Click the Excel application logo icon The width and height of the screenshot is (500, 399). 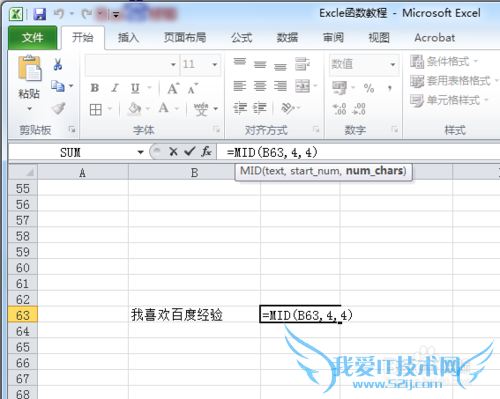16,14
